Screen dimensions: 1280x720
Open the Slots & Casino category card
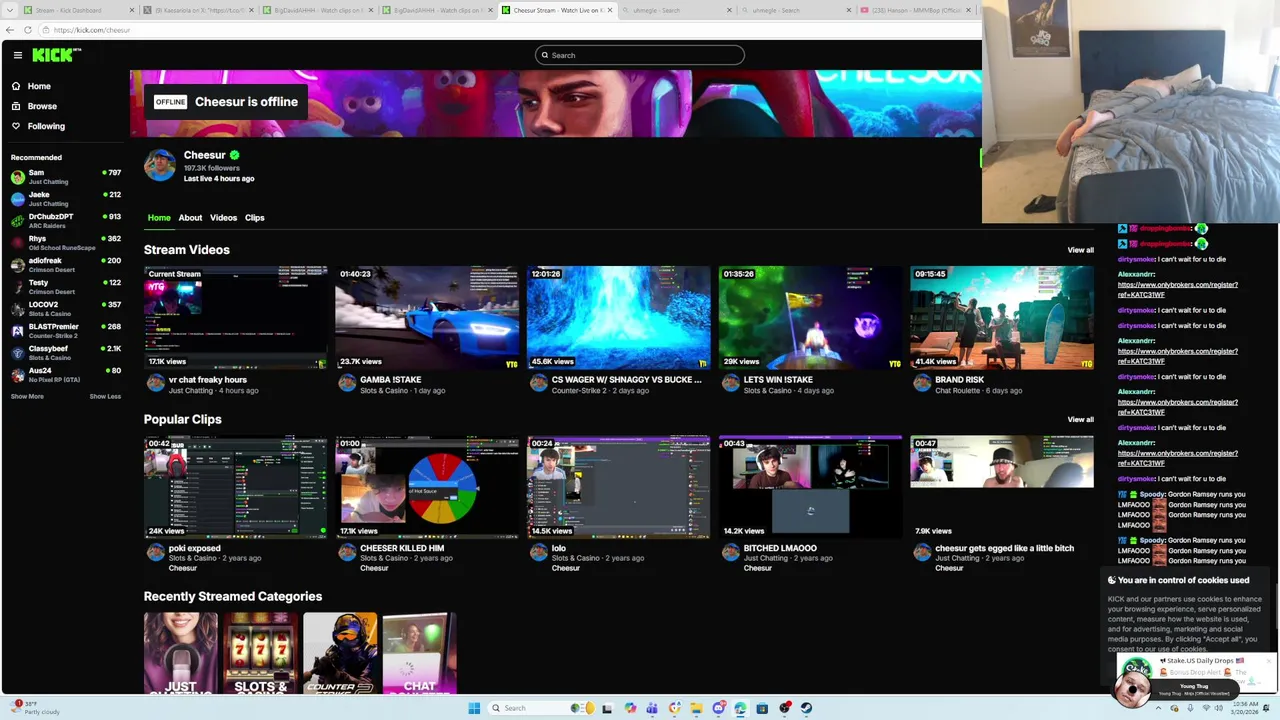click(260, 653)
